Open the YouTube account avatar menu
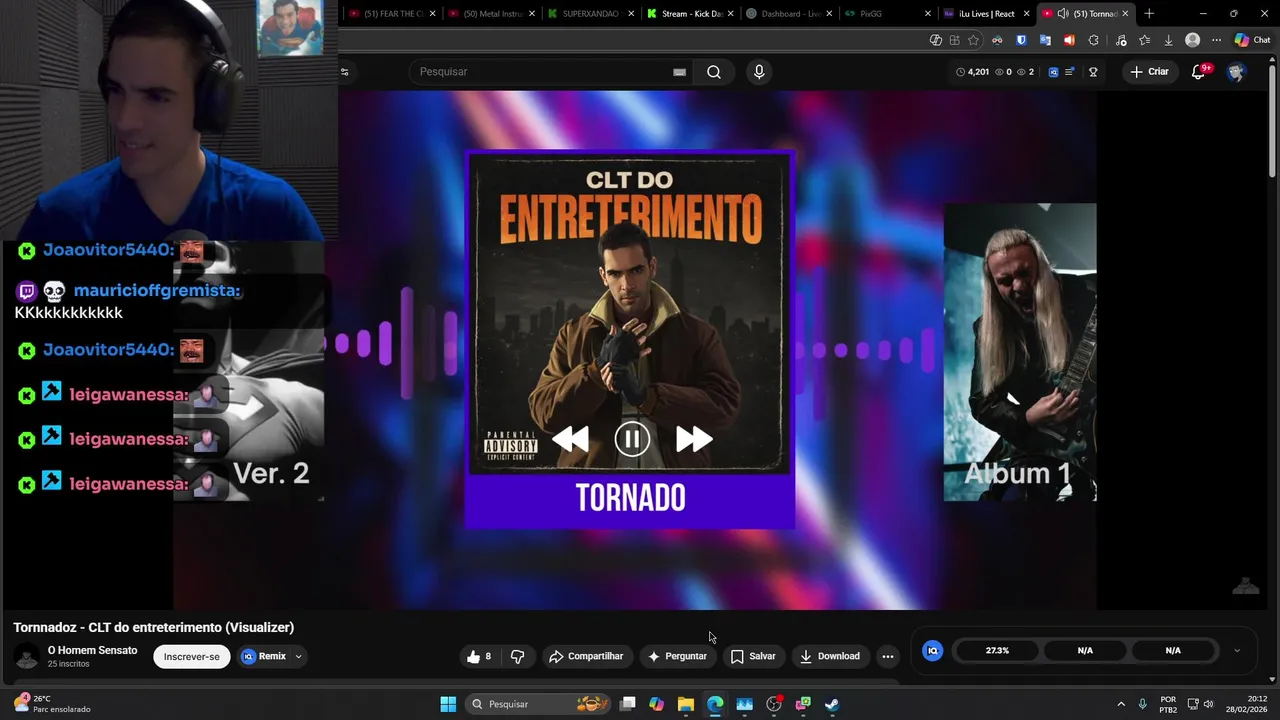This screenshot has width=1280, height=720. [x=1236, y=72]
